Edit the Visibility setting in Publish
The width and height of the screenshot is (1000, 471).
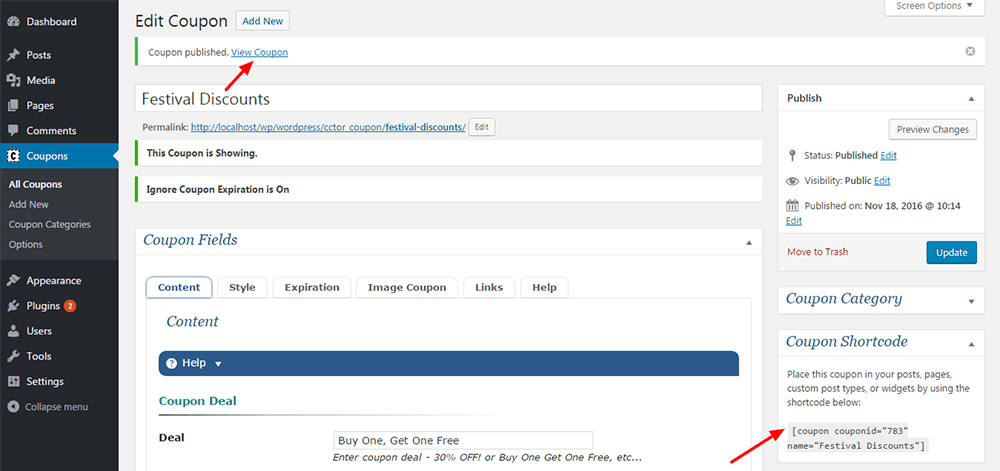pyautogui.click(x=881, y=181)
